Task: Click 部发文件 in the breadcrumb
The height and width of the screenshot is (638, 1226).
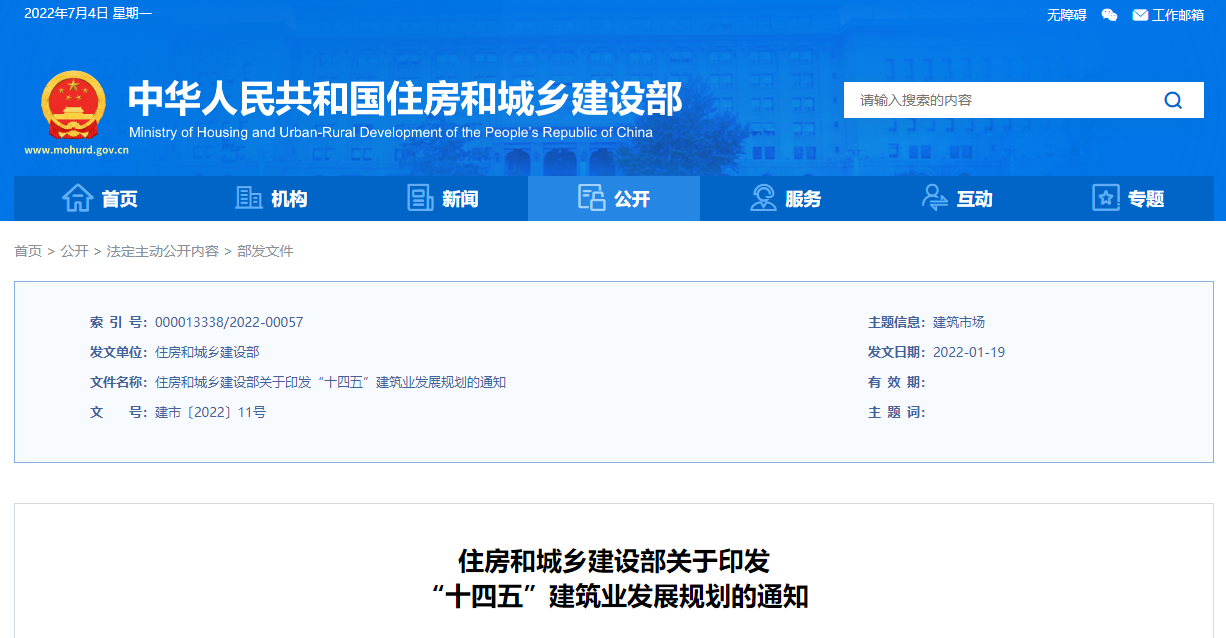Action: click(265, 251)
